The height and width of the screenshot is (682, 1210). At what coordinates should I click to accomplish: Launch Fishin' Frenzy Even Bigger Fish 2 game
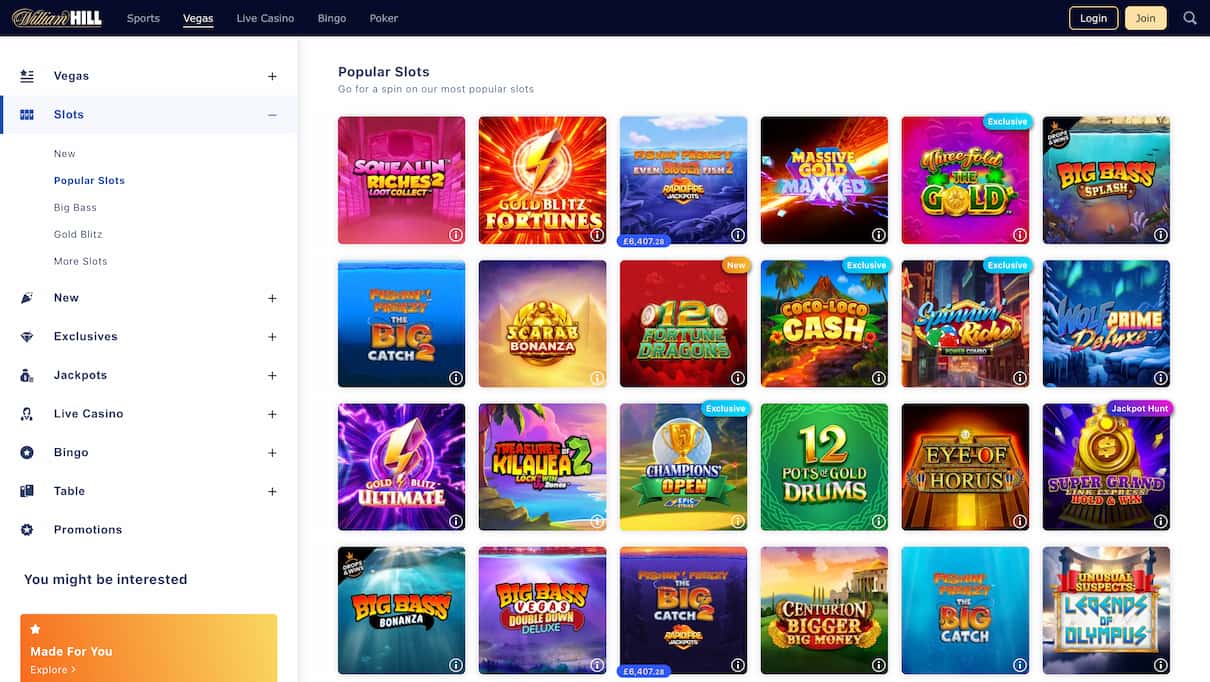(x=683, y=180)
